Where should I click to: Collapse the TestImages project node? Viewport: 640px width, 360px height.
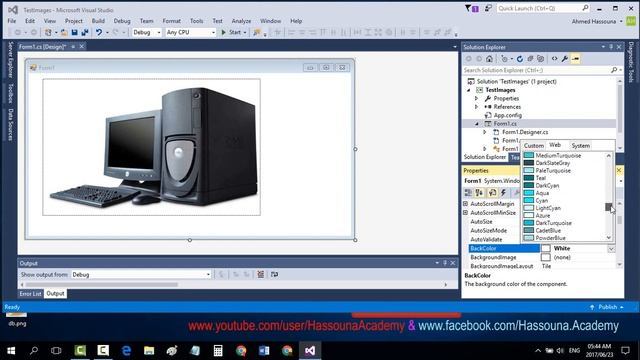[469, 90]
